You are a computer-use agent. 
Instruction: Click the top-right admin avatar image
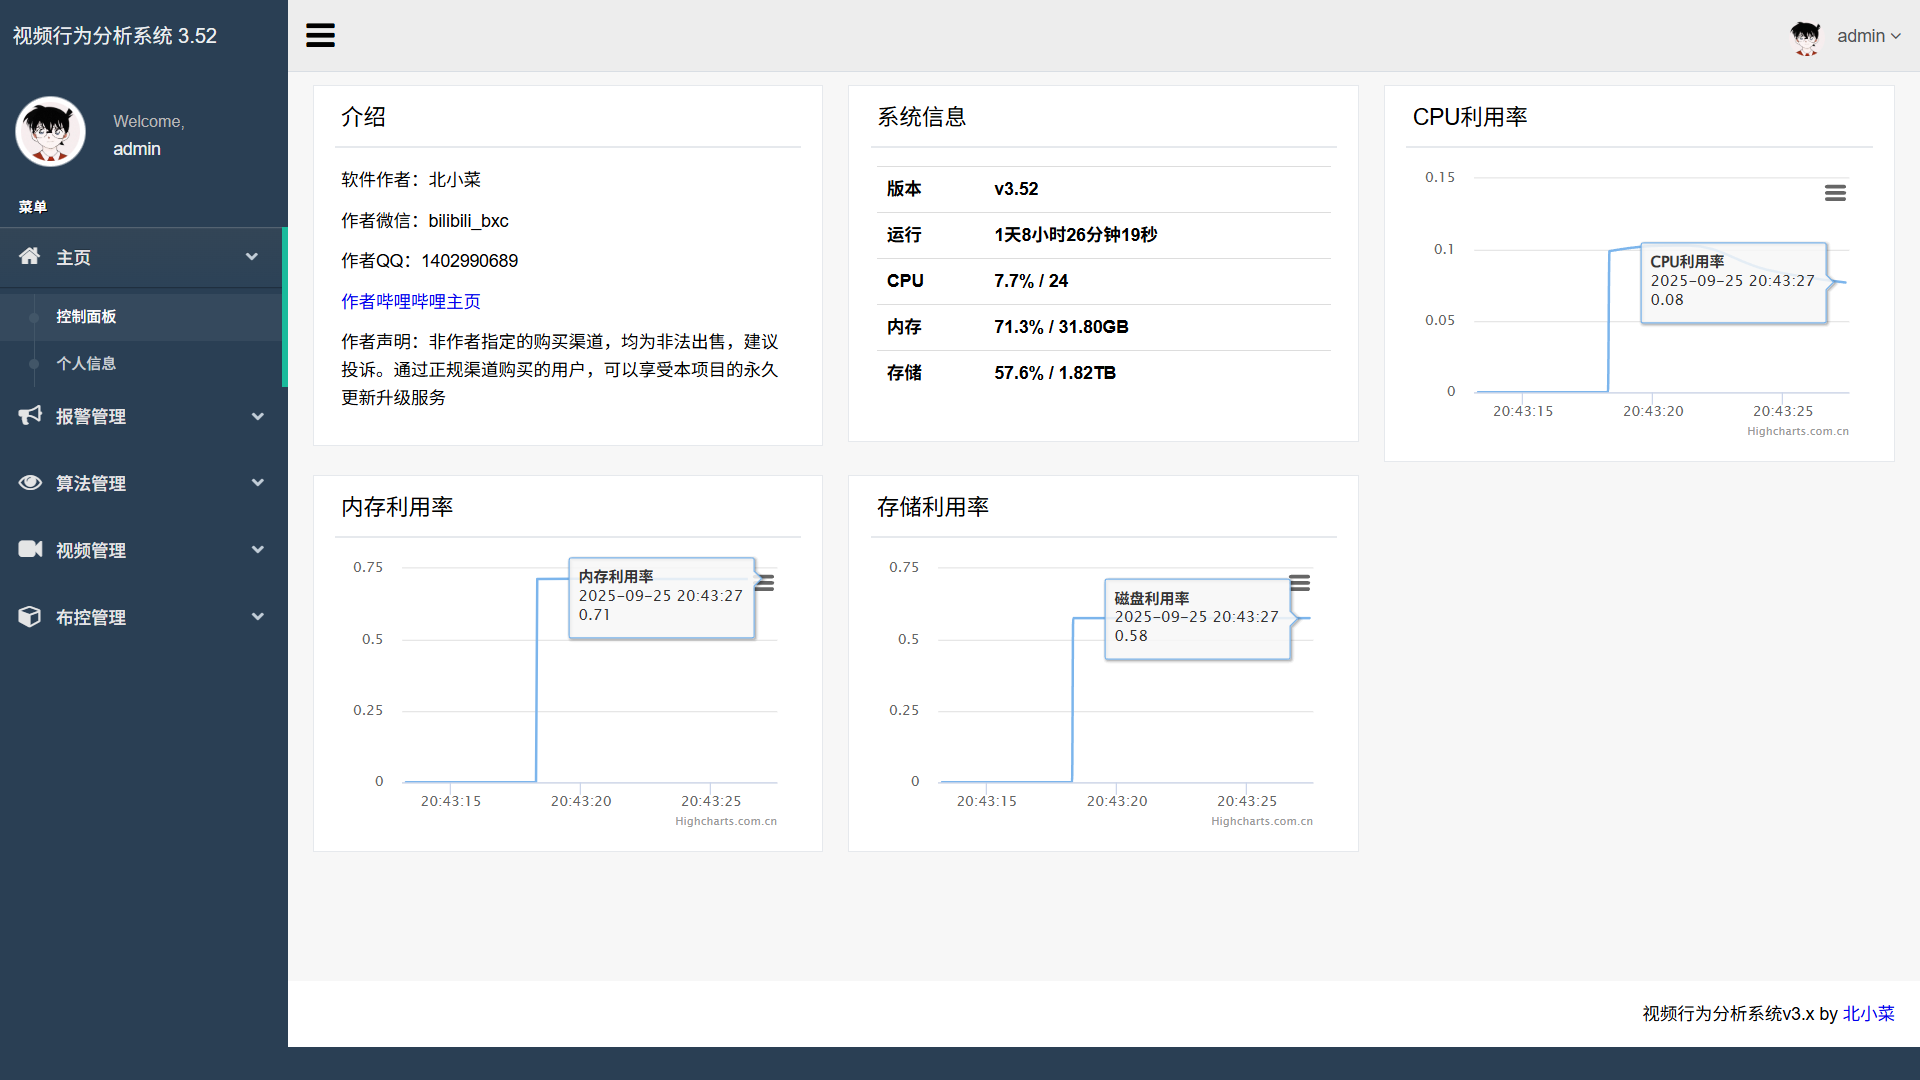(1805, 37)
